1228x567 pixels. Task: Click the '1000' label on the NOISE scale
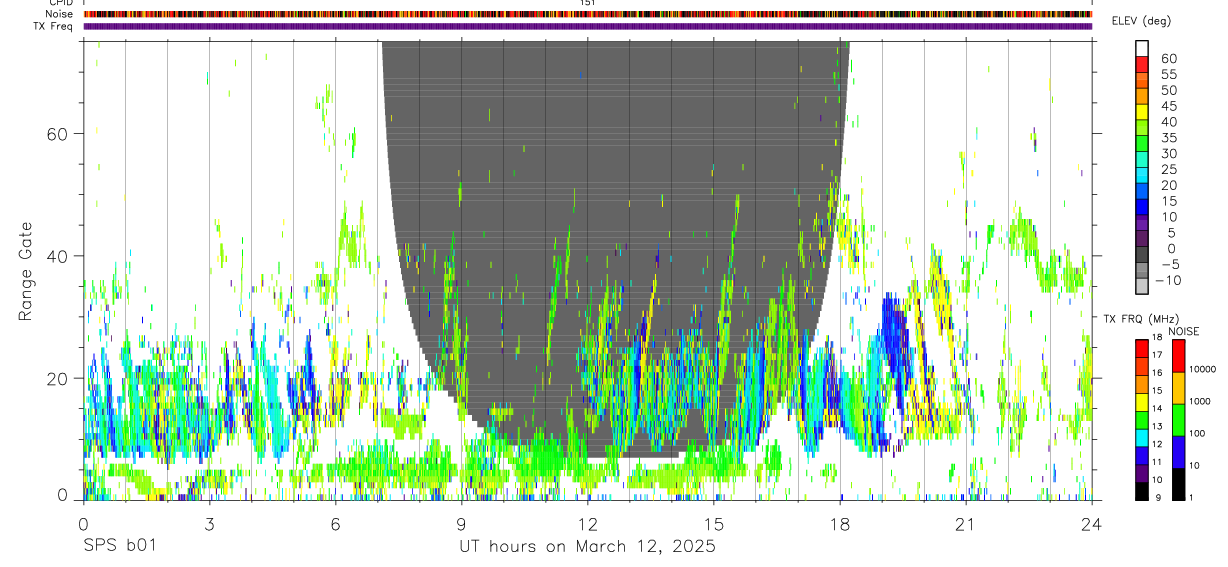(1199, 401)
